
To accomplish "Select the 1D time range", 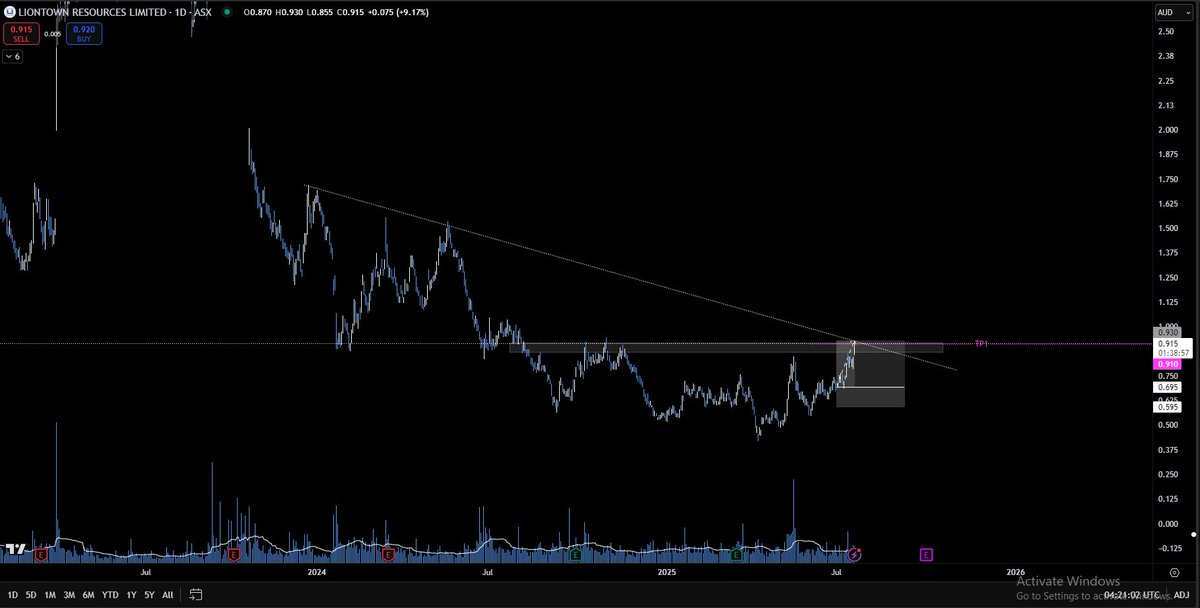I will [12, 594].
